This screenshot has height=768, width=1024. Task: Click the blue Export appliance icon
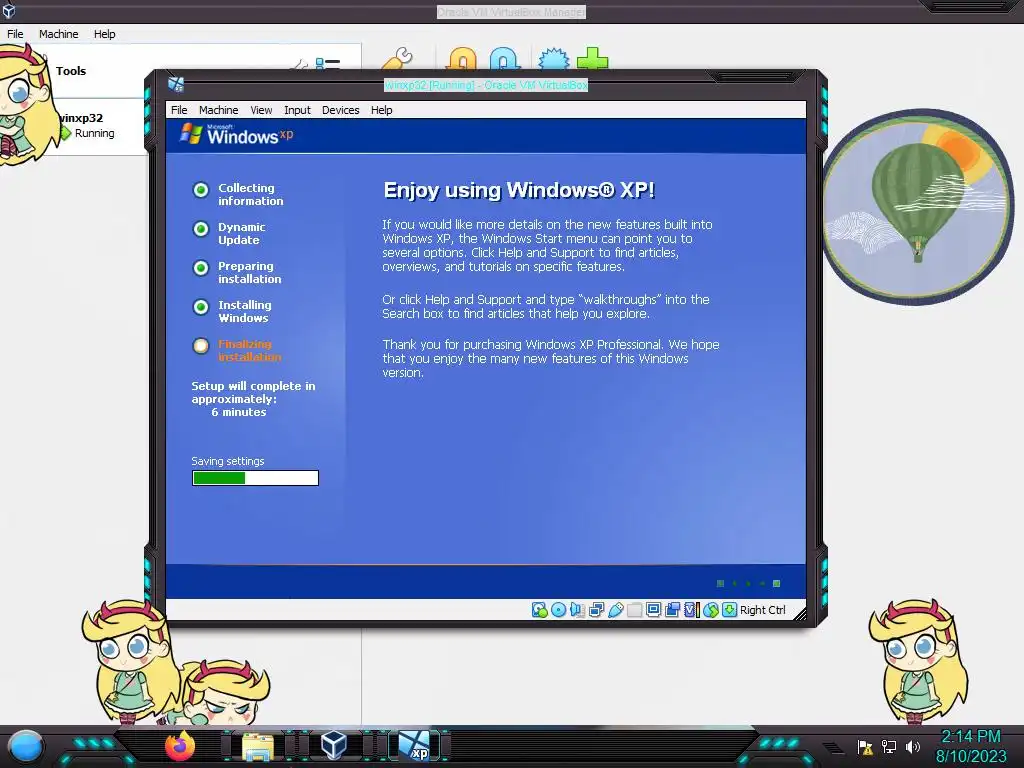tap(505, 59)
